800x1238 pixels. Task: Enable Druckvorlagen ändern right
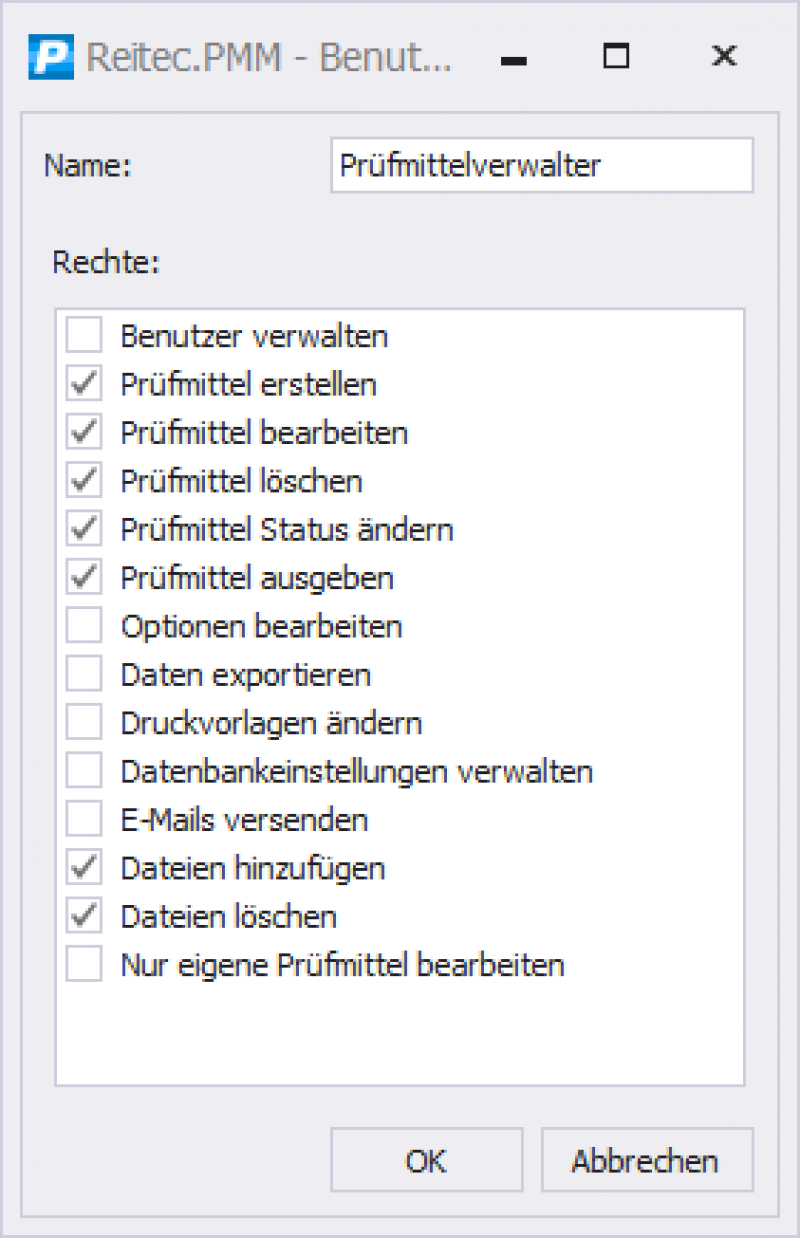(84, 723)
